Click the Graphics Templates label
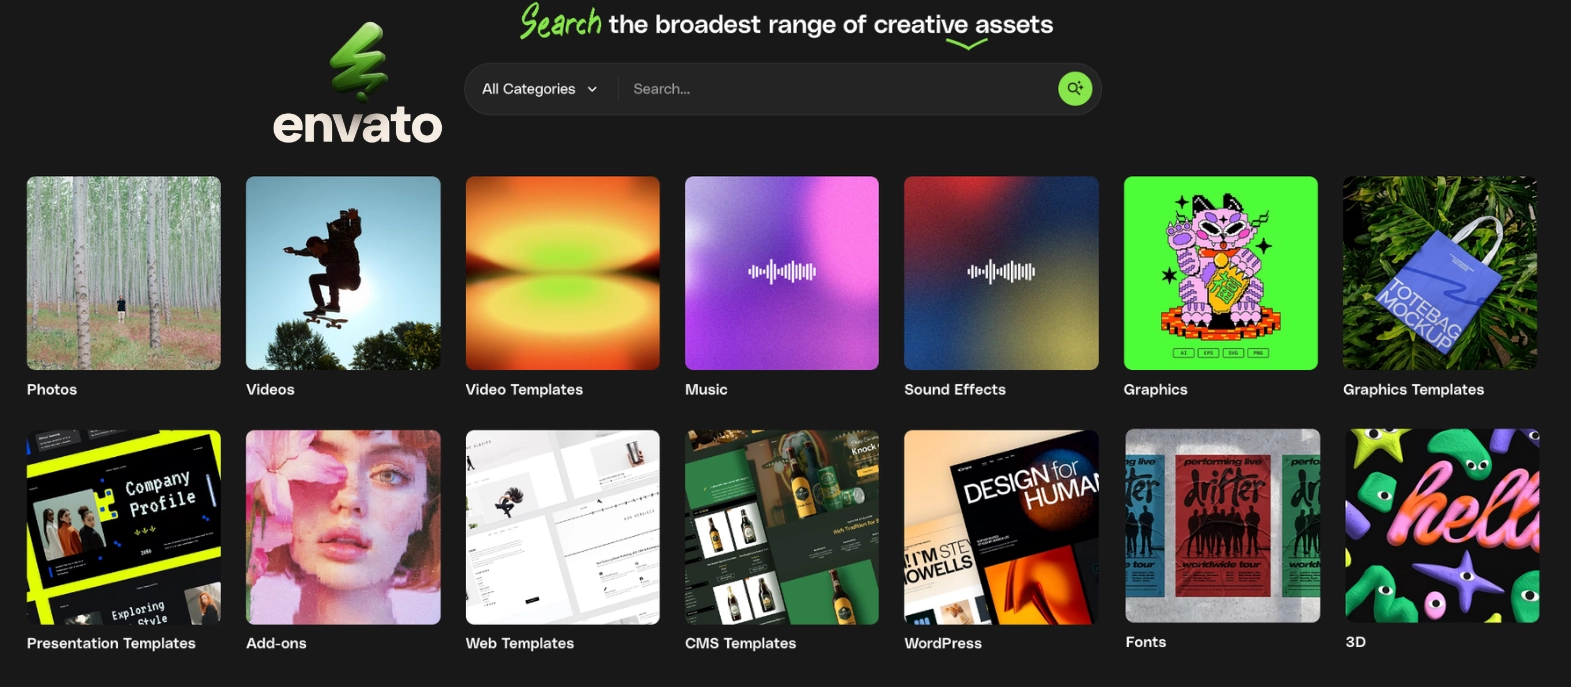This screenshot has height=687, width=1571. click(x=1413, y=390)
